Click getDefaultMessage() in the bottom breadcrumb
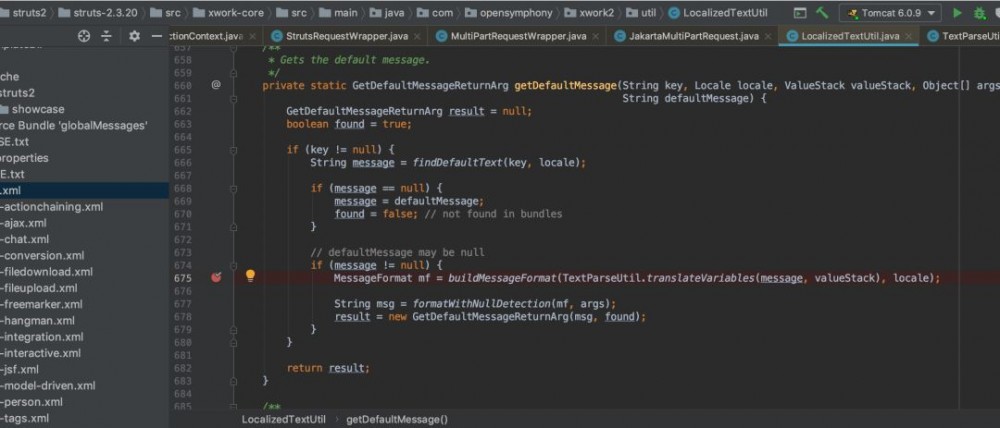Viewport: 1000px width, 428px height. 397,419
